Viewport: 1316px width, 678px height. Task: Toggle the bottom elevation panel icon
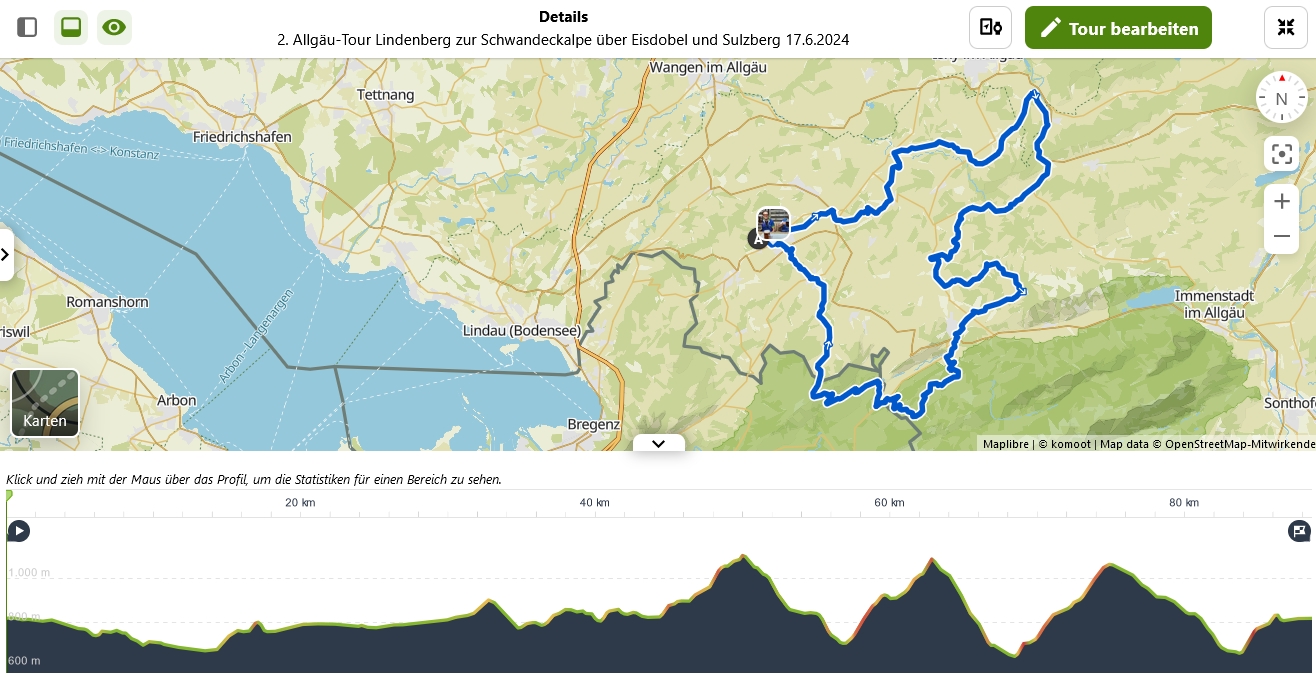pos(71,27)
